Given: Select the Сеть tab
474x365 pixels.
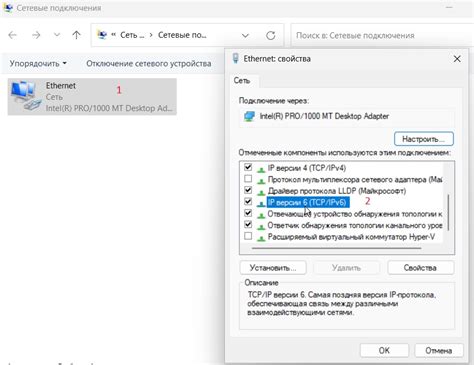Looking at the screenshot, I should click(242, 80).
